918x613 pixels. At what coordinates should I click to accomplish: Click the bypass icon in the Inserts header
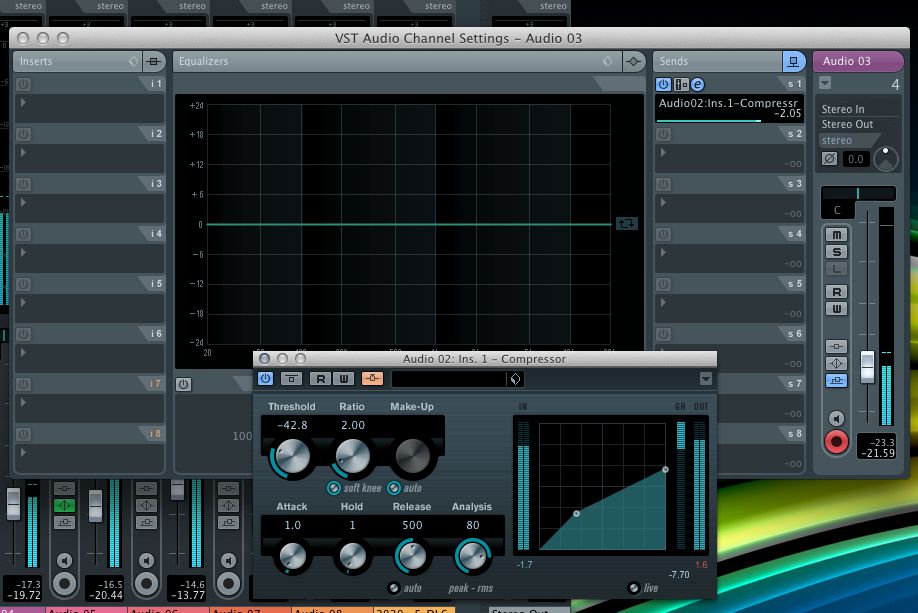click(x=153, y=61)
